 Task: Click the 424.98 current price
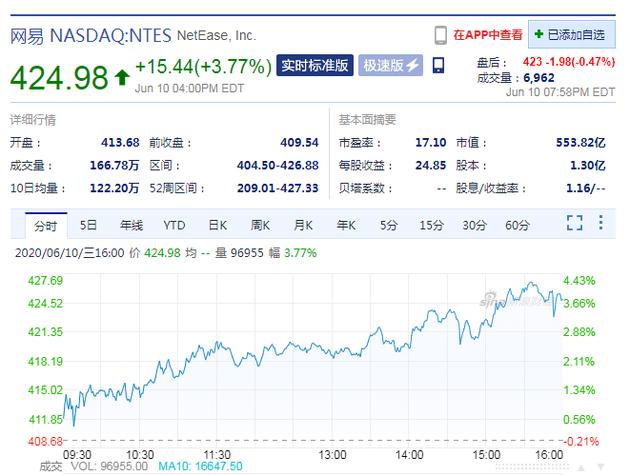pyautogui.click(x=59, y=78)
